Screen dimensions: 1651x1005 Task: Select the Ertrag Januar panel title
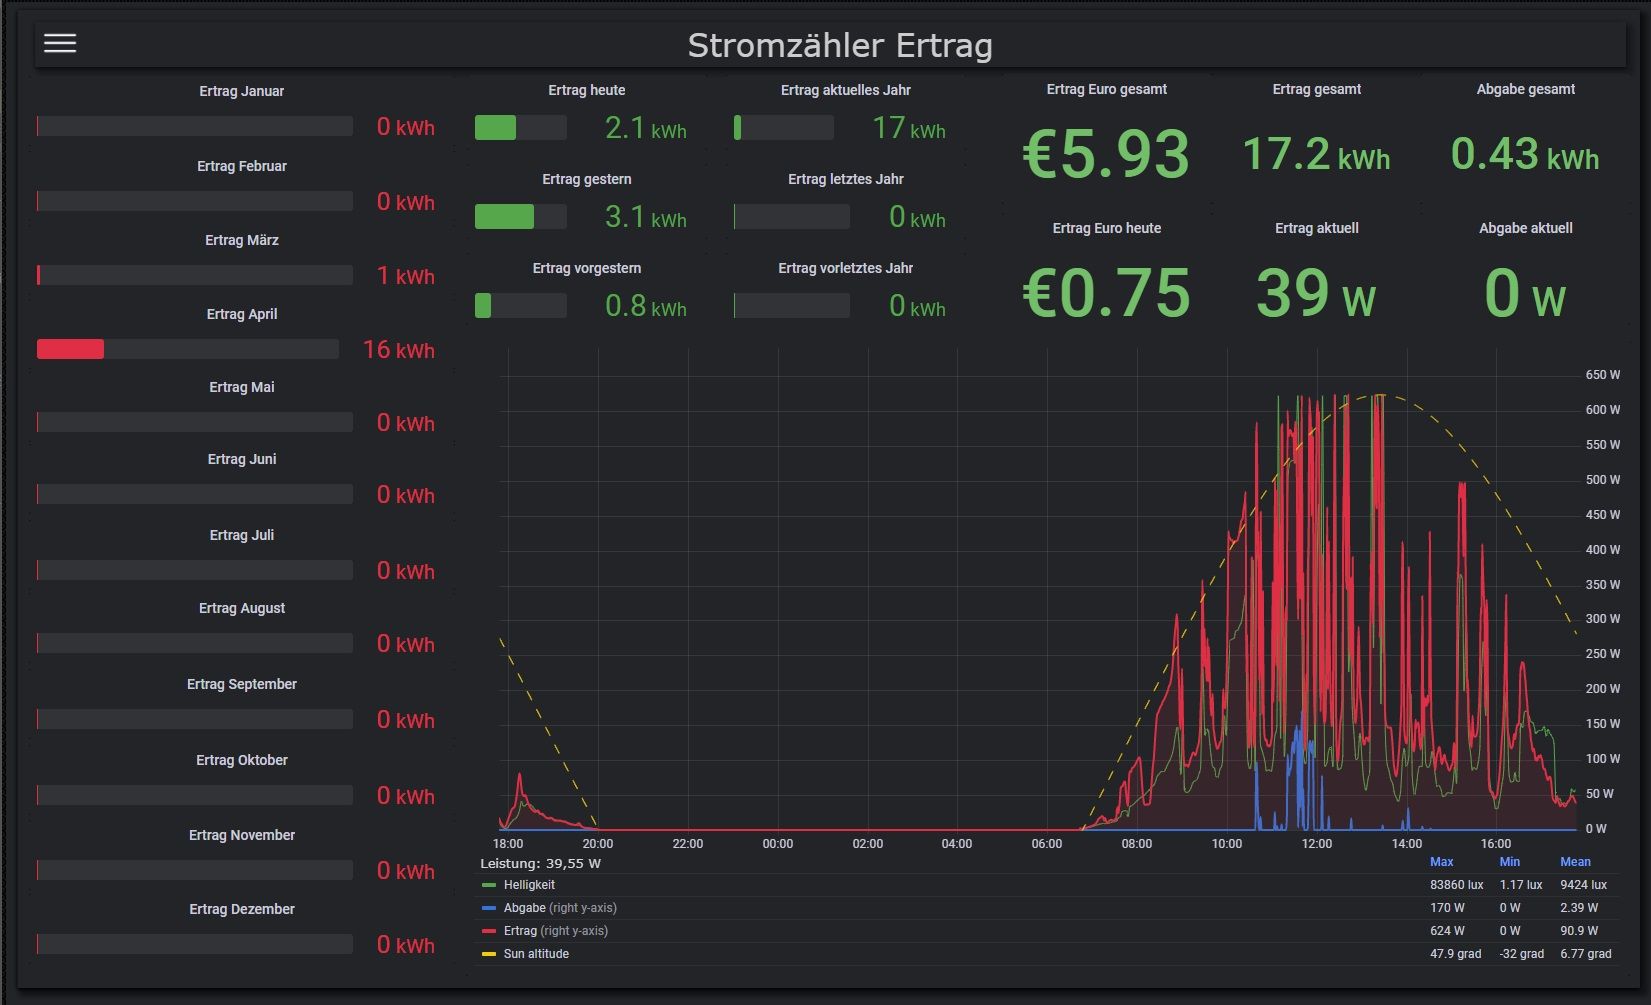(242, 91)
